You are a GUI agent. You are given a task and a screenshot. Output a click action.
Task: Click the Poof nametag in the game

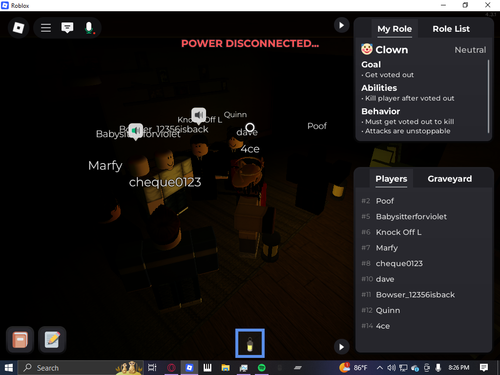tap(317, 126)
